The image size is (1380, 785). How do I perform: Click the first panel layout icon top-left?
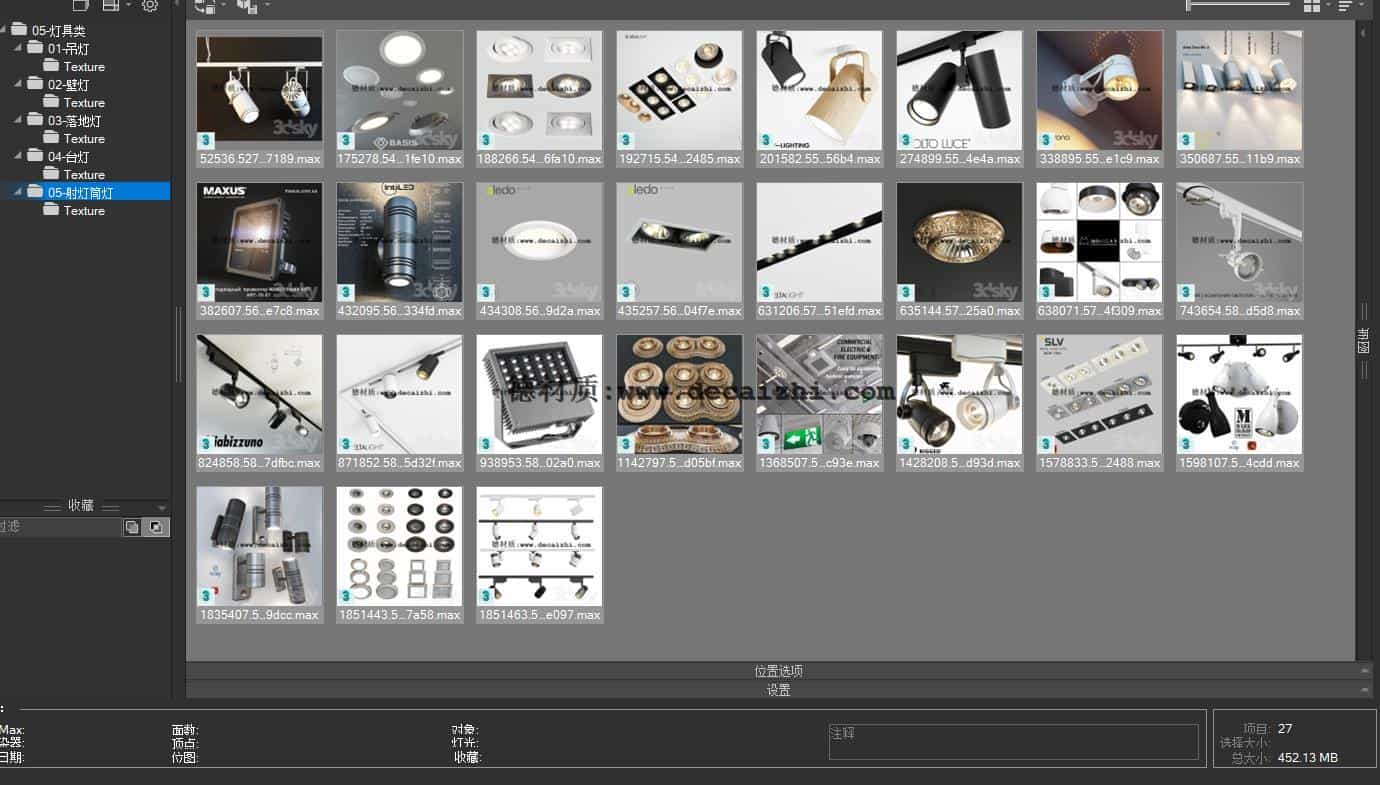81,5
